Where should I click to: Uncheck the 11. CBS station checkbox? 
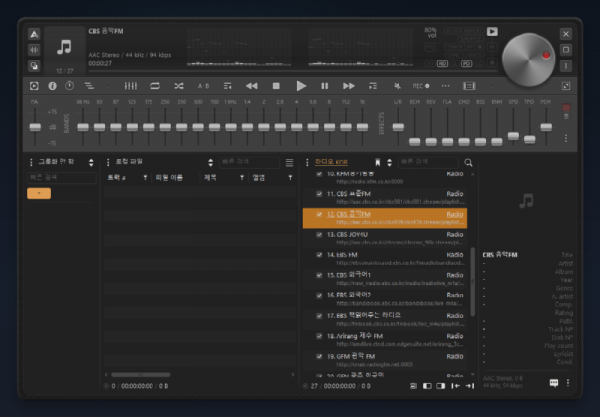pyautogui.click(x=319, y=194)
